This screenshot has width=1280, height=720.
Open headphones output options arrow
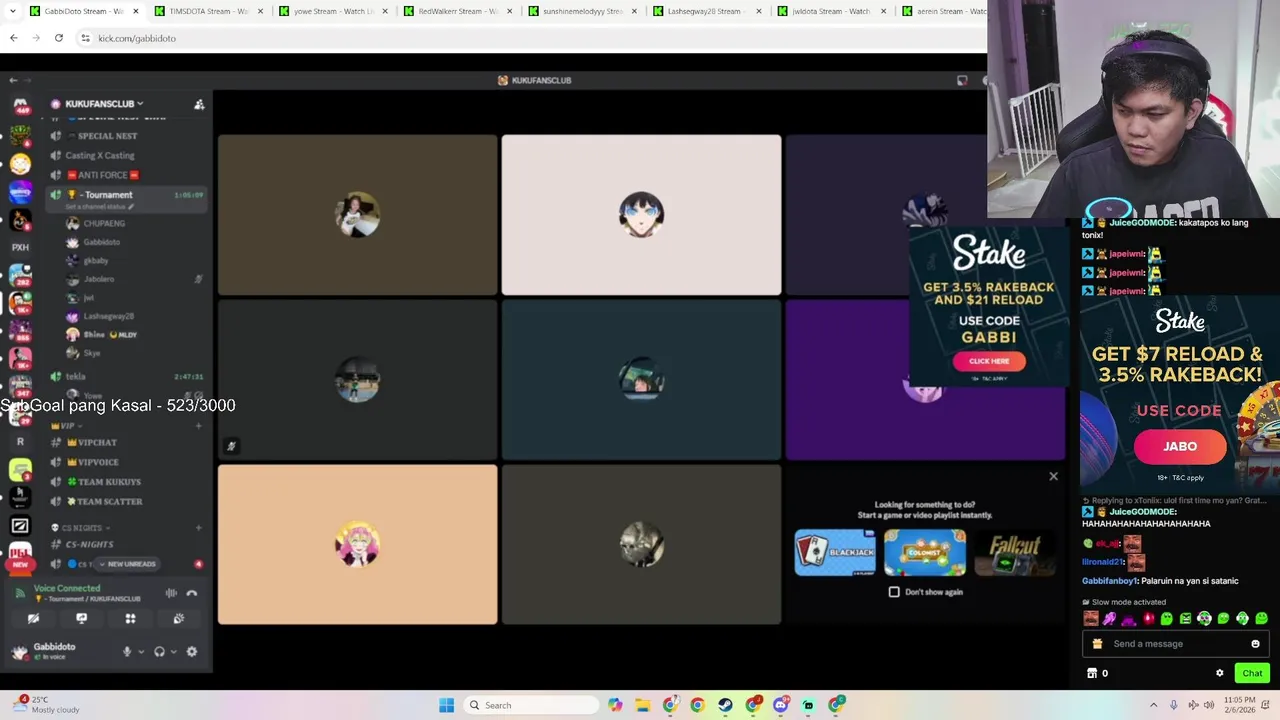tap(173, 652)
